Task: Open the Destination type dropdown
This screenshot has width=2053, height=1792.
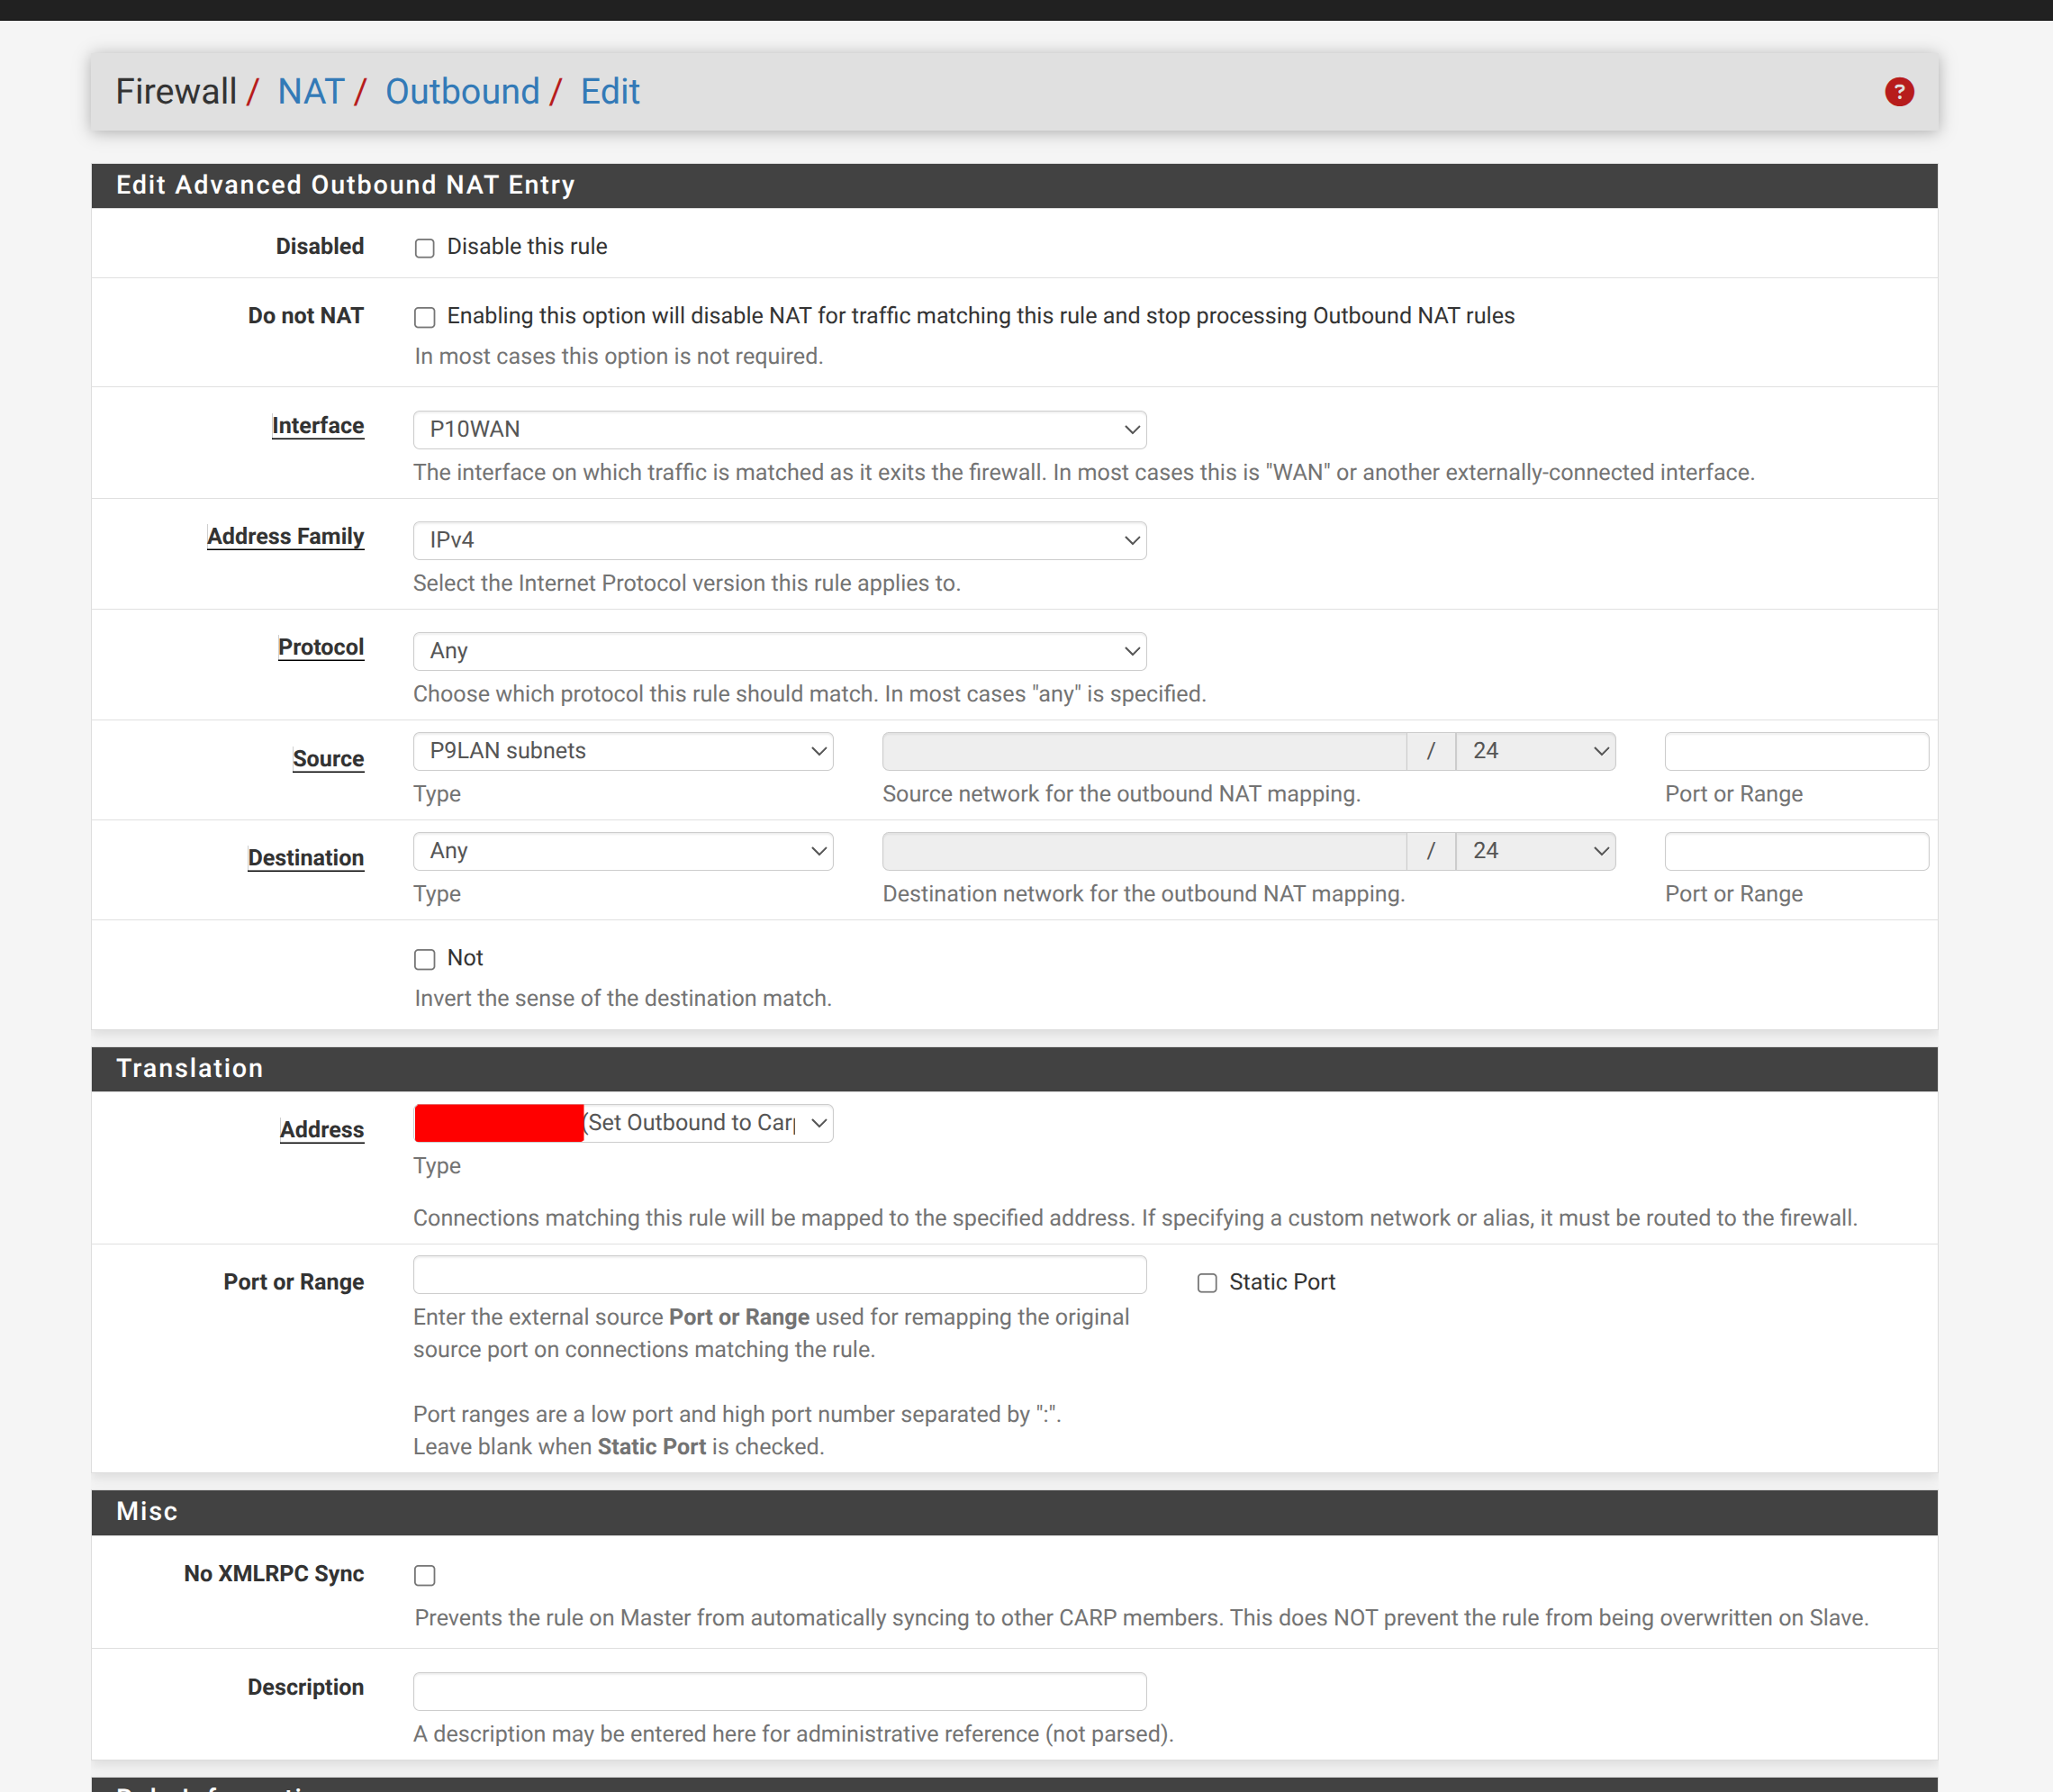Action: pyautogui.click(x=623, y=851)
